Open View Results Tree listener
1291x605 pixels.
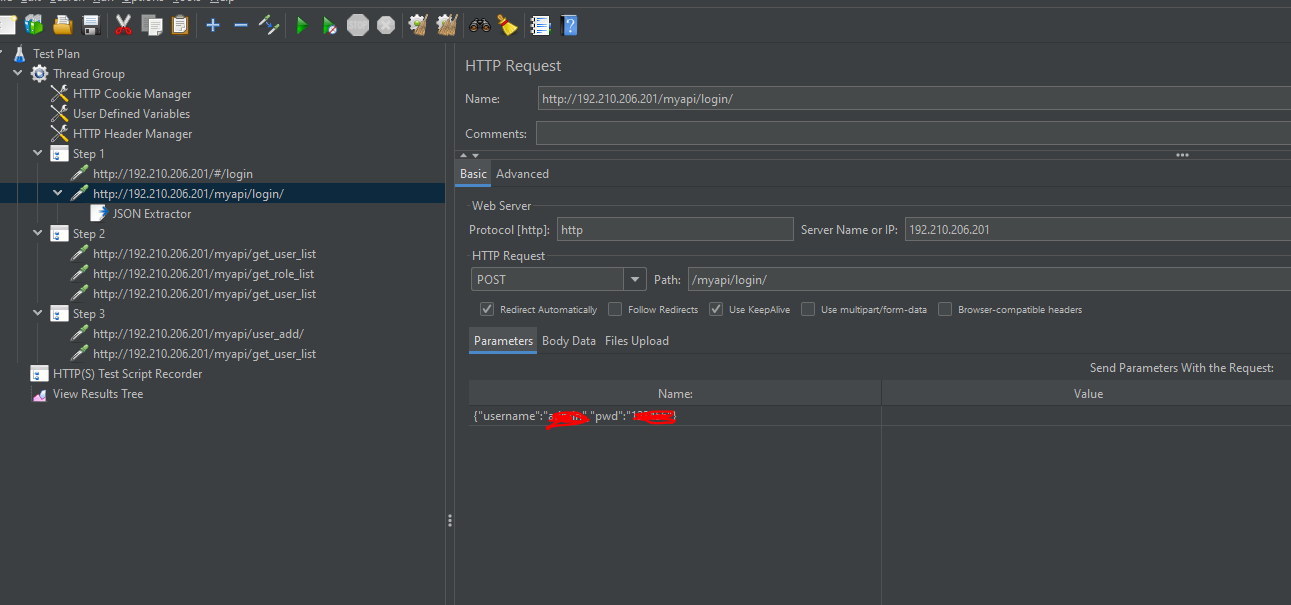click(x=97, y=394)
